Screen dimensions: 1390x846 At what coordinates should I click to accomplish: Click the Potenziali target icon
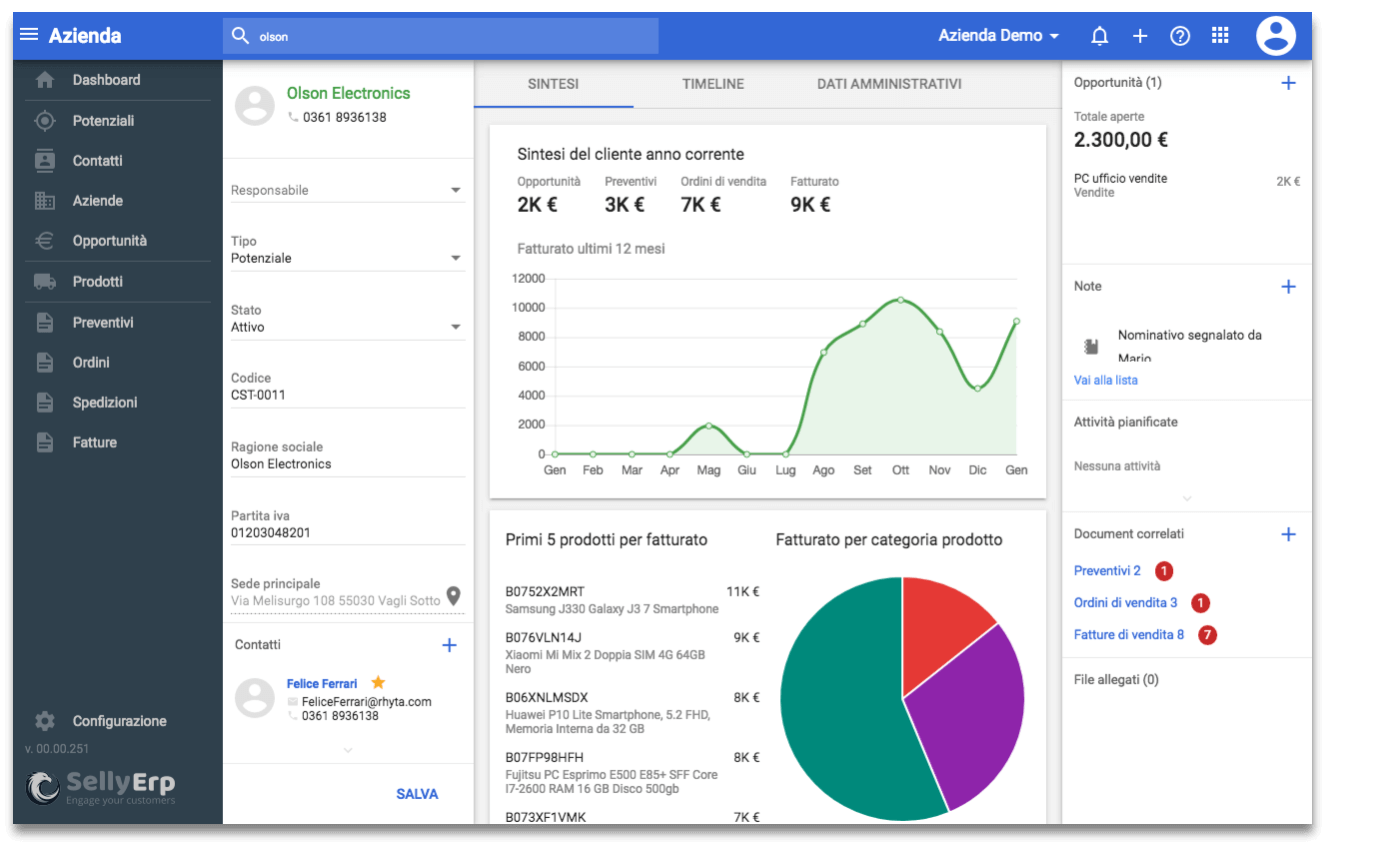click(x=45, y=121)
